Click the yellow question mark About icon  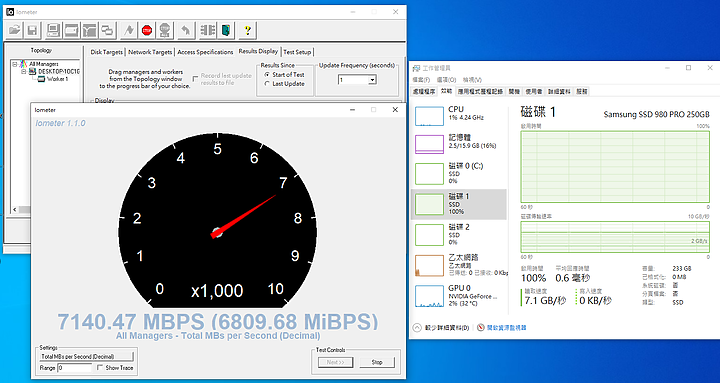click(x=248, y=30)
